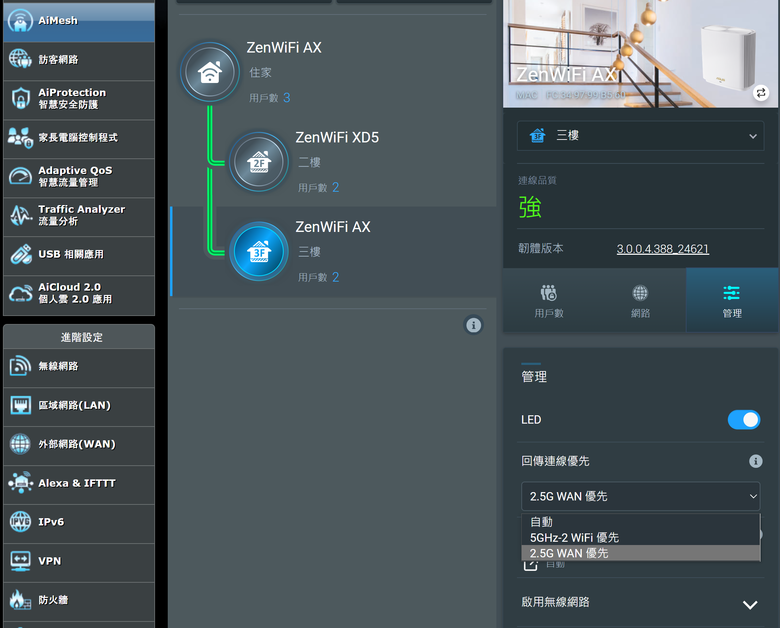This screenshot has height=628, width=780.
Task: Open the 2.5G WAN 優先 backhaul dropdown
Action: coord(640,496)
